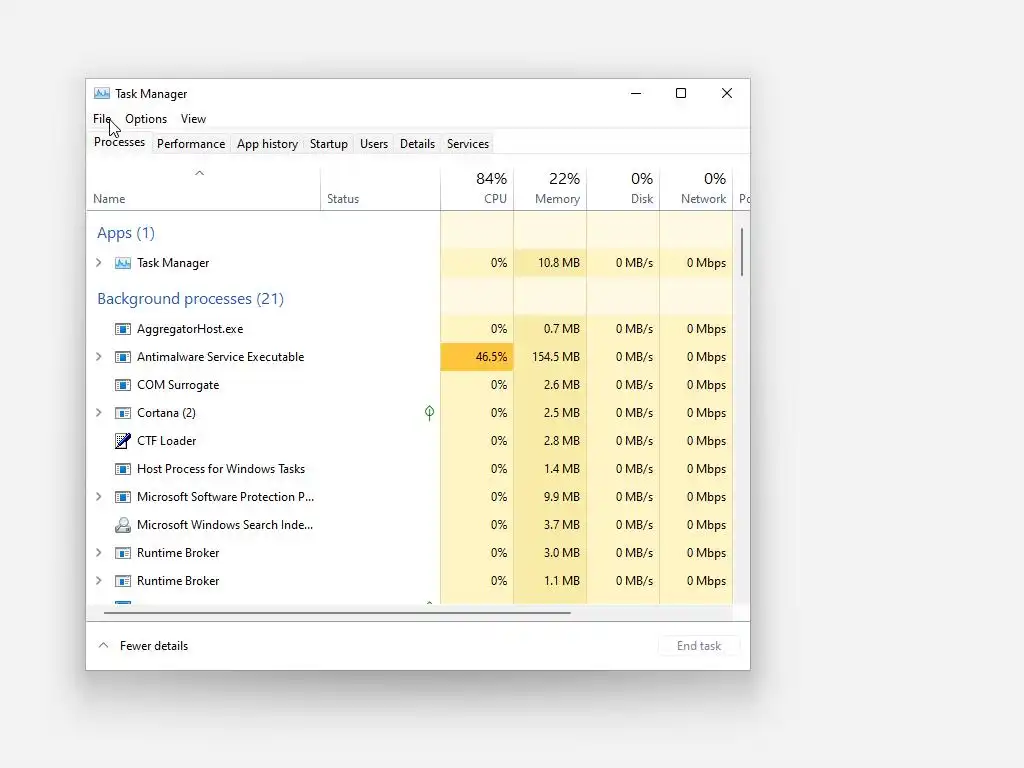1024x768 pixels.
Task: Expand the Cortana (2) process group
Action: (99, 413)
